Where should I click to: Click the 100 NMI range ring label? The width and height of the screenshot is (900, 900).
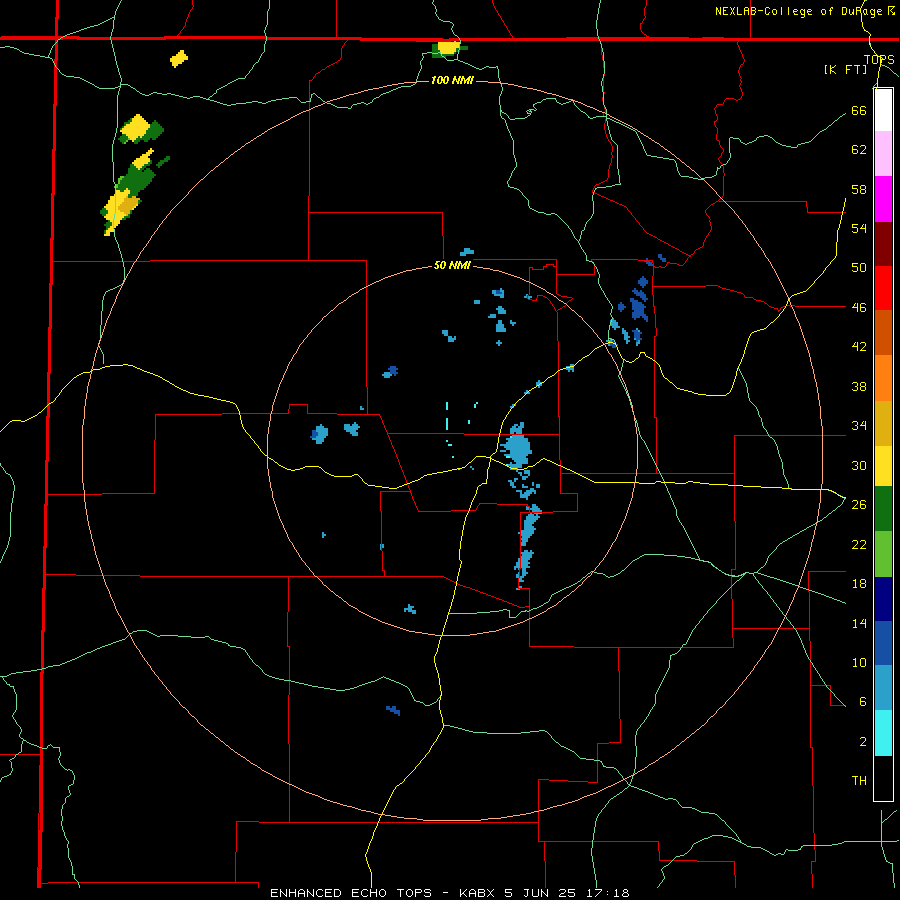pos(452,80)
